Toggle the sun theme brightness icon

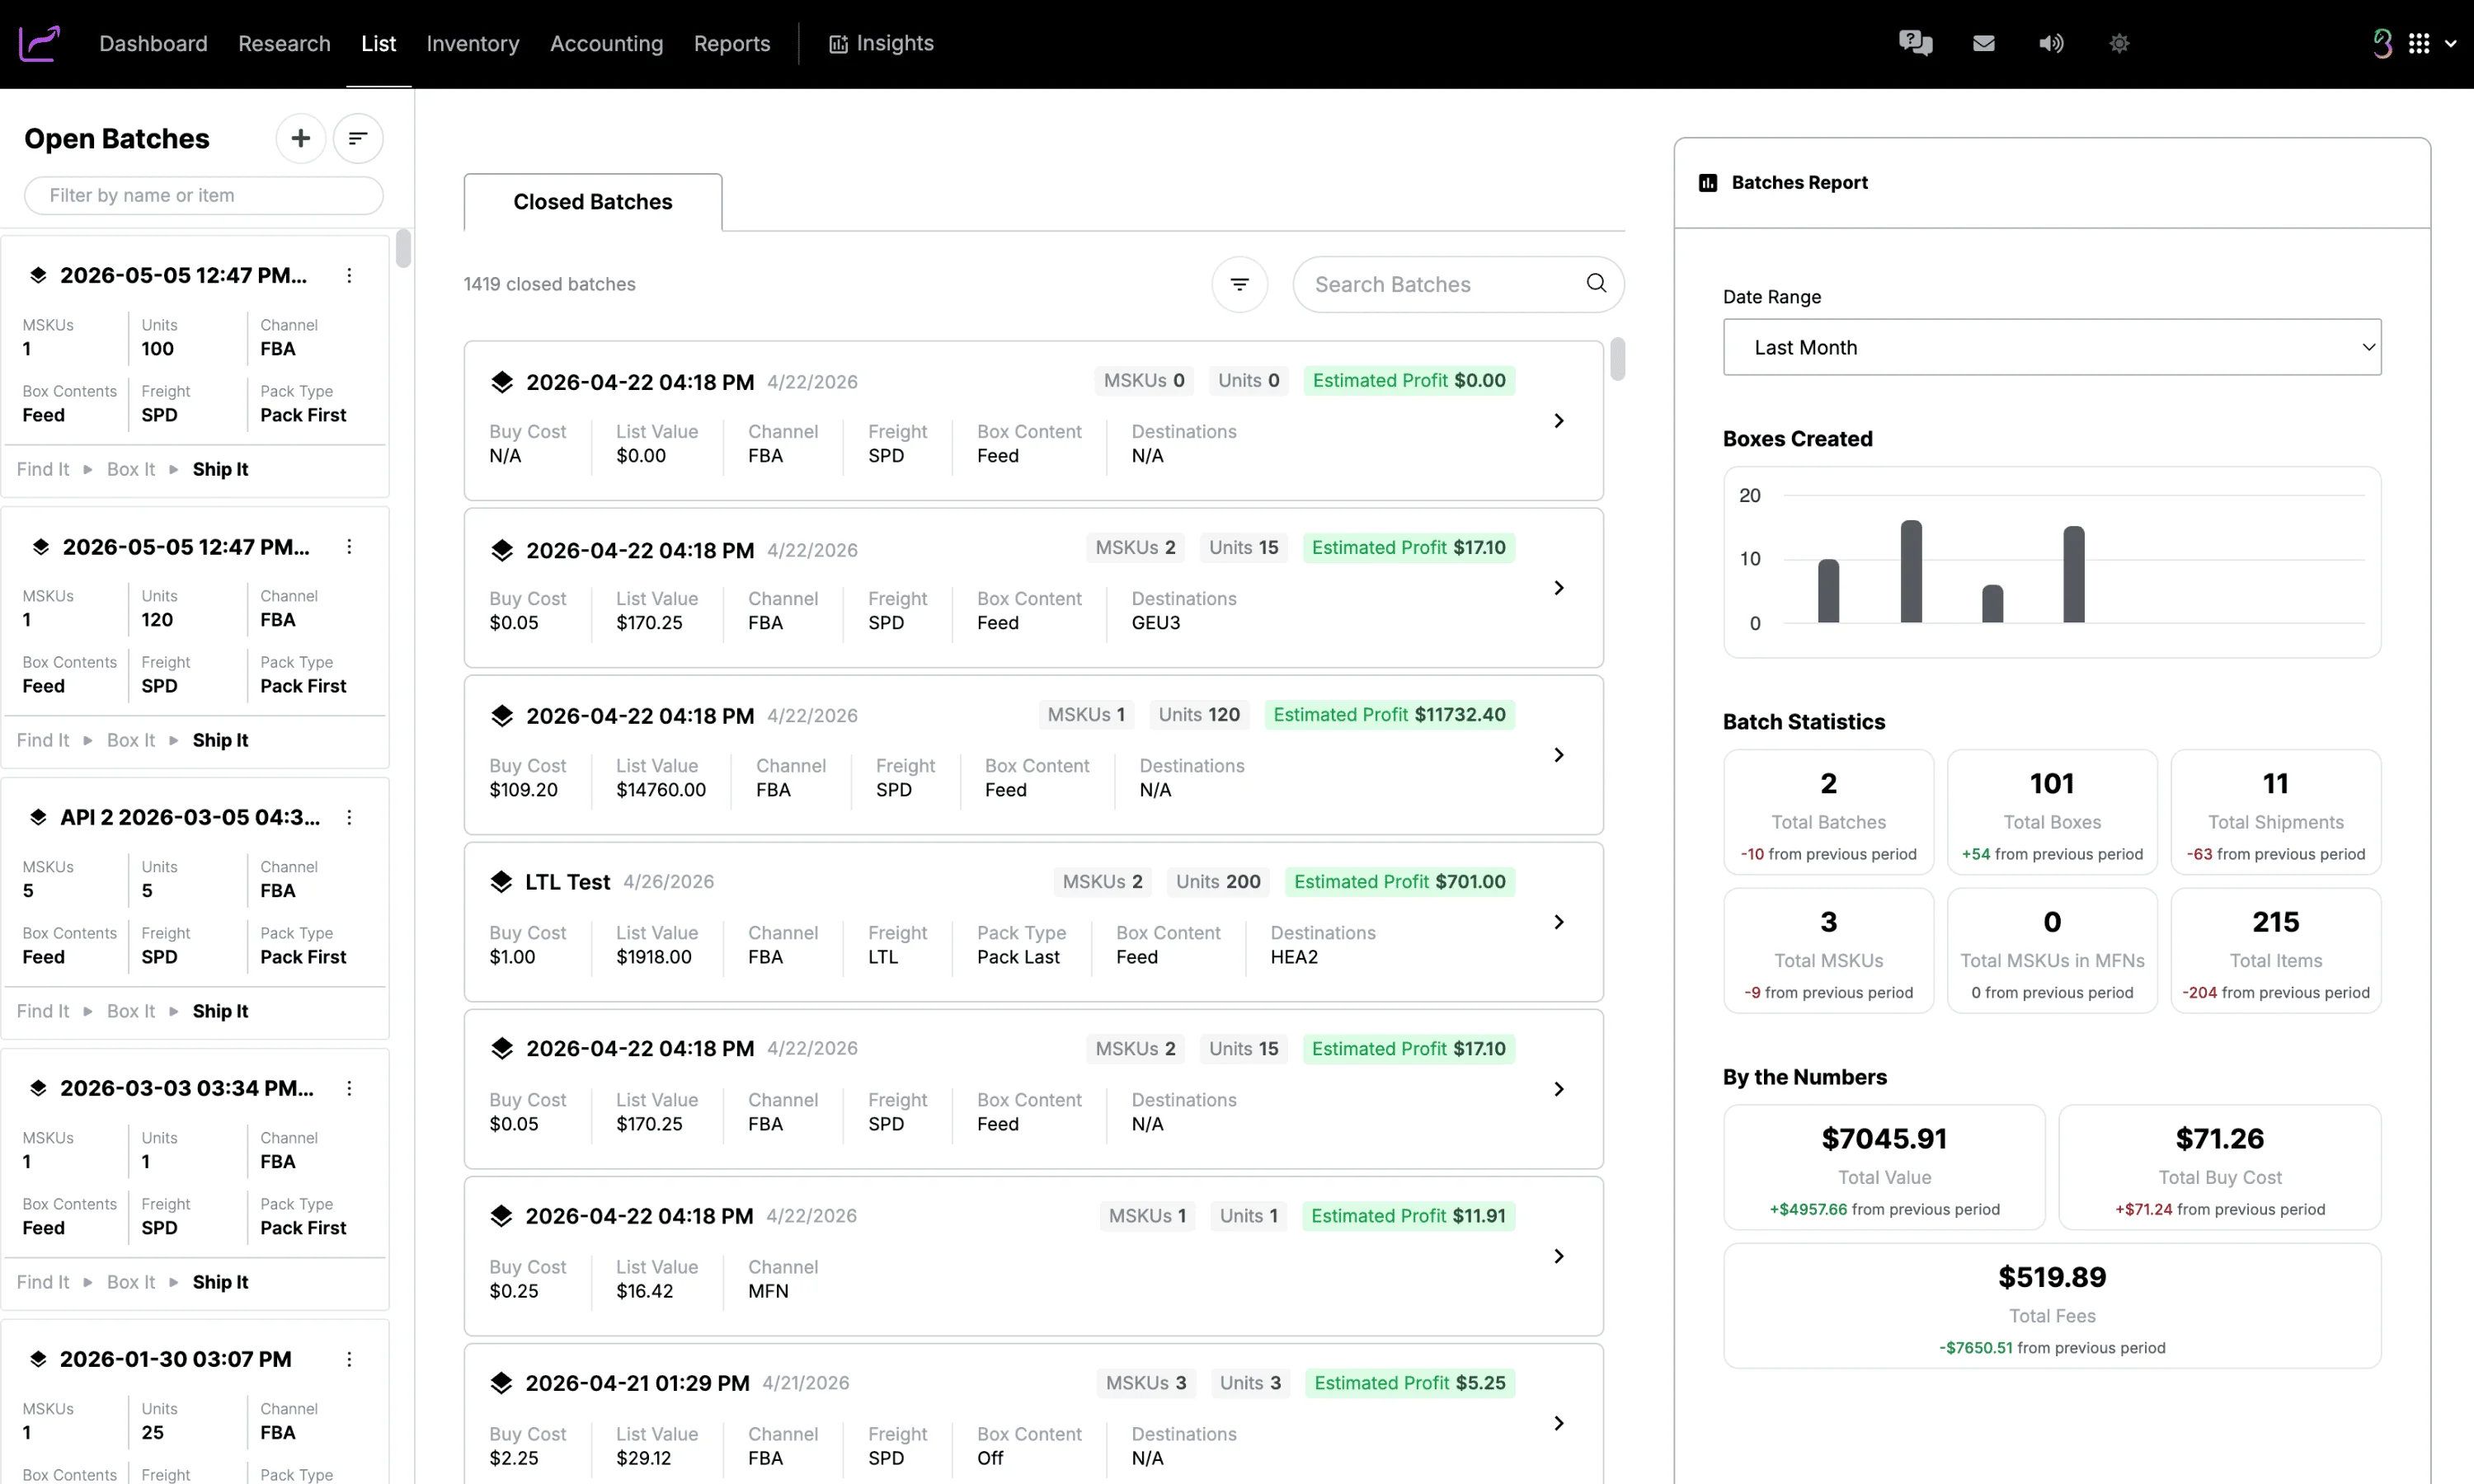pyautogui.click(x=2119, y=43)
